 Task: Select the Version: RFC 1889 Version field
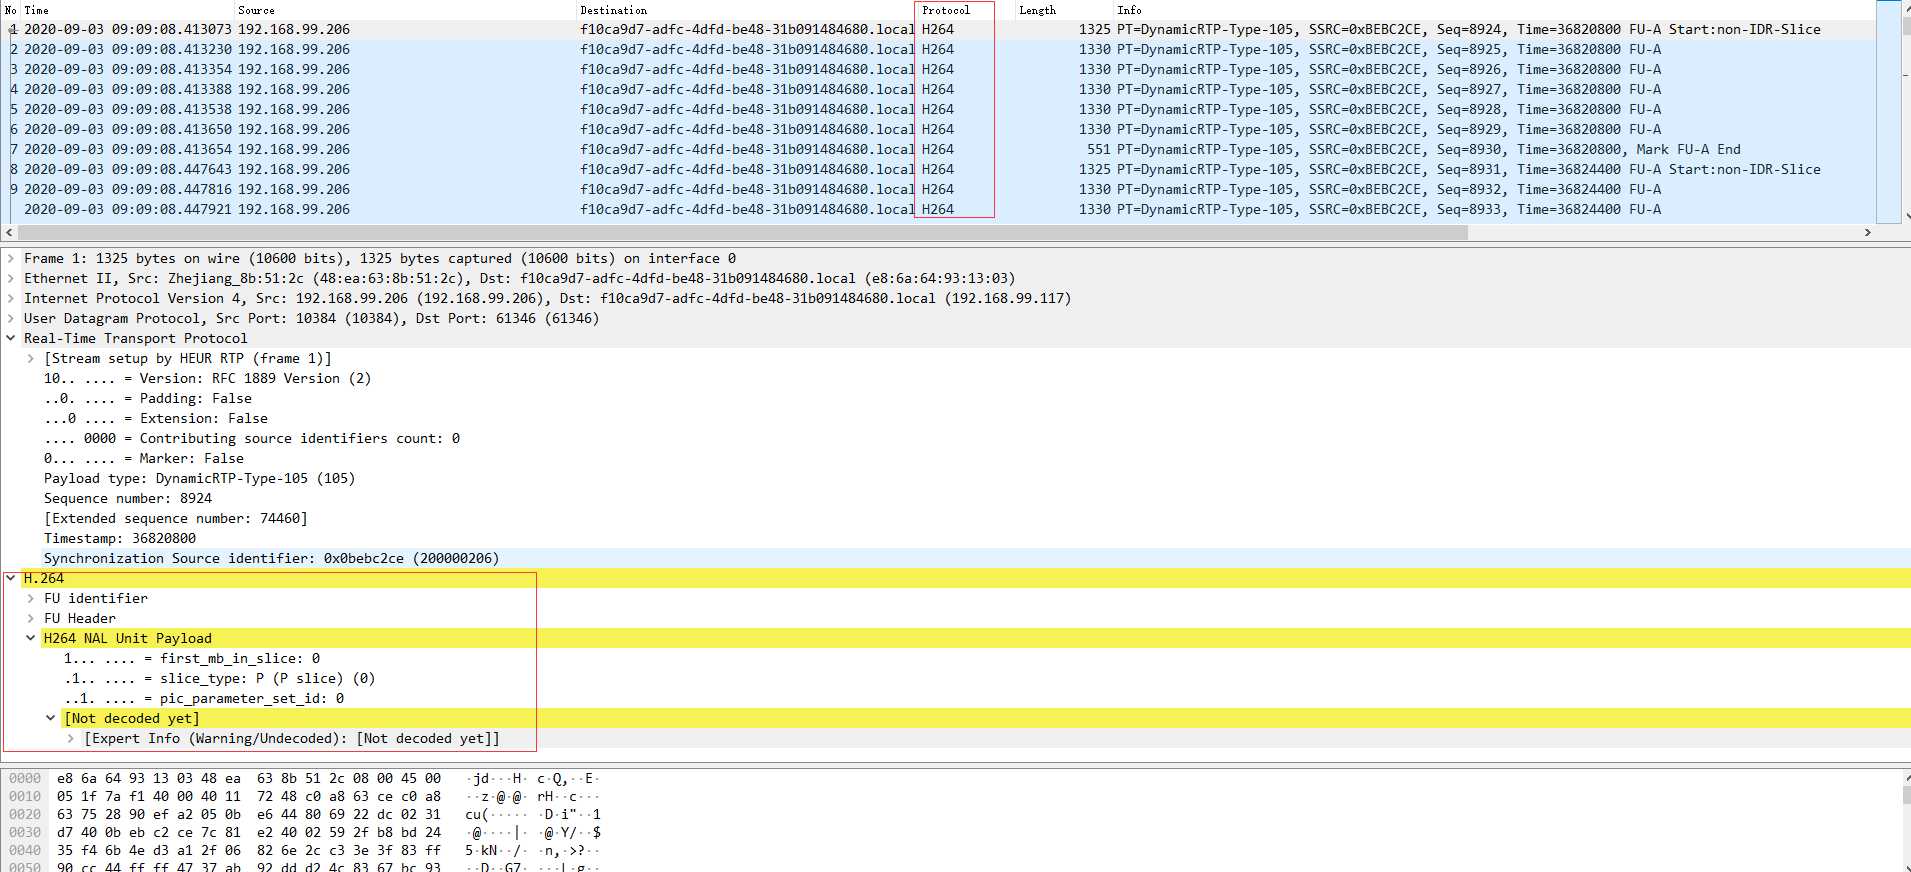(x=207, y=378)
